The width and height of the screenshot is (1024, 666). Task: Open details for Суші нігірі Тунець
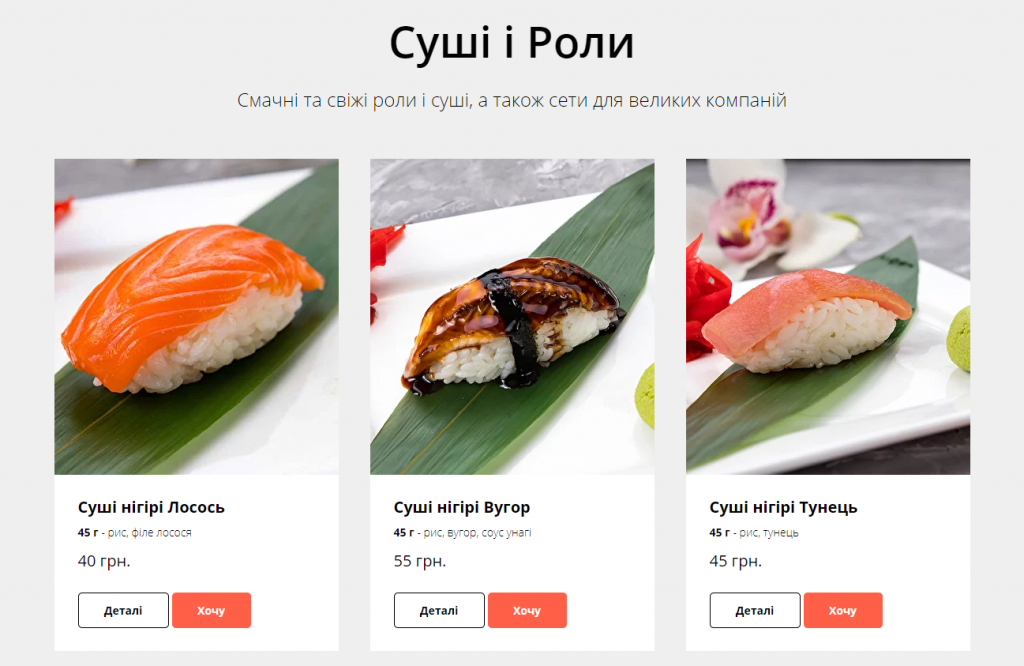pos(755,610)
